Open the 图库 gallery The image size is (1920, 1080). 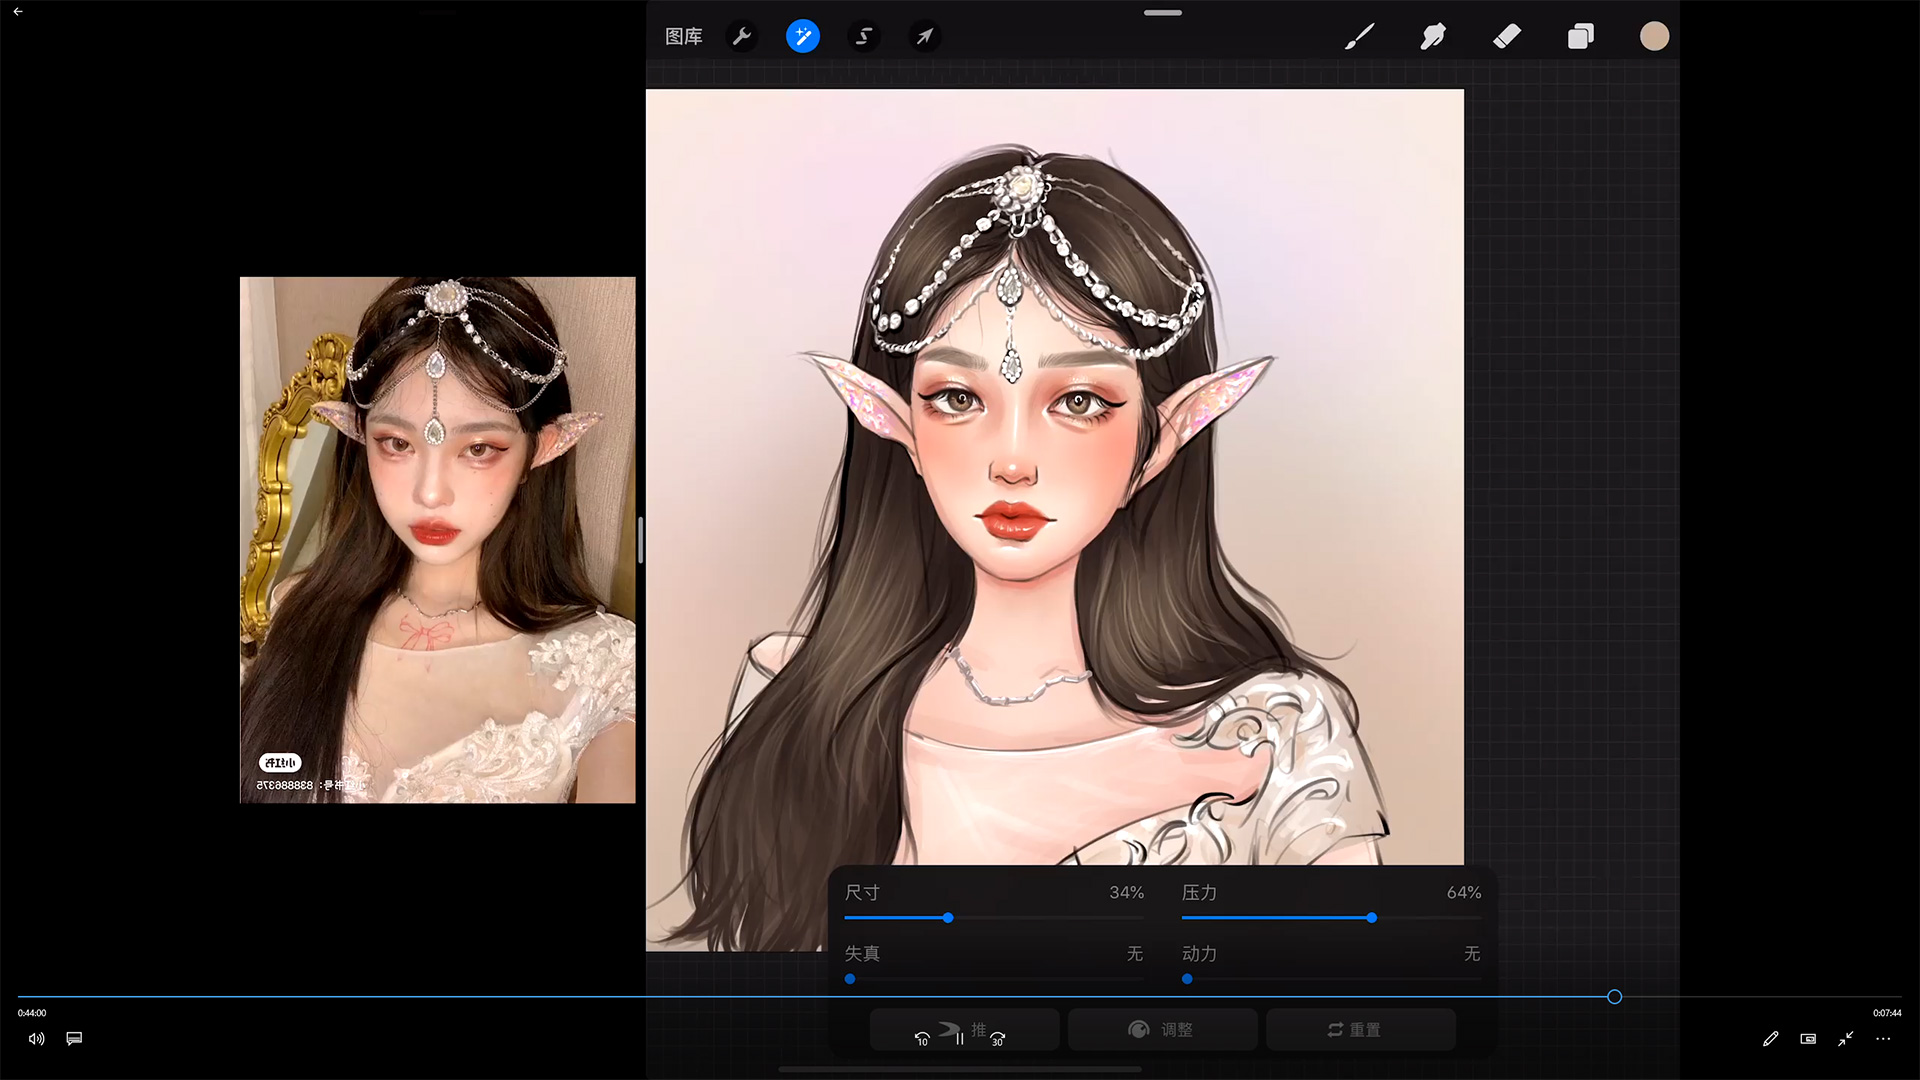684,37
